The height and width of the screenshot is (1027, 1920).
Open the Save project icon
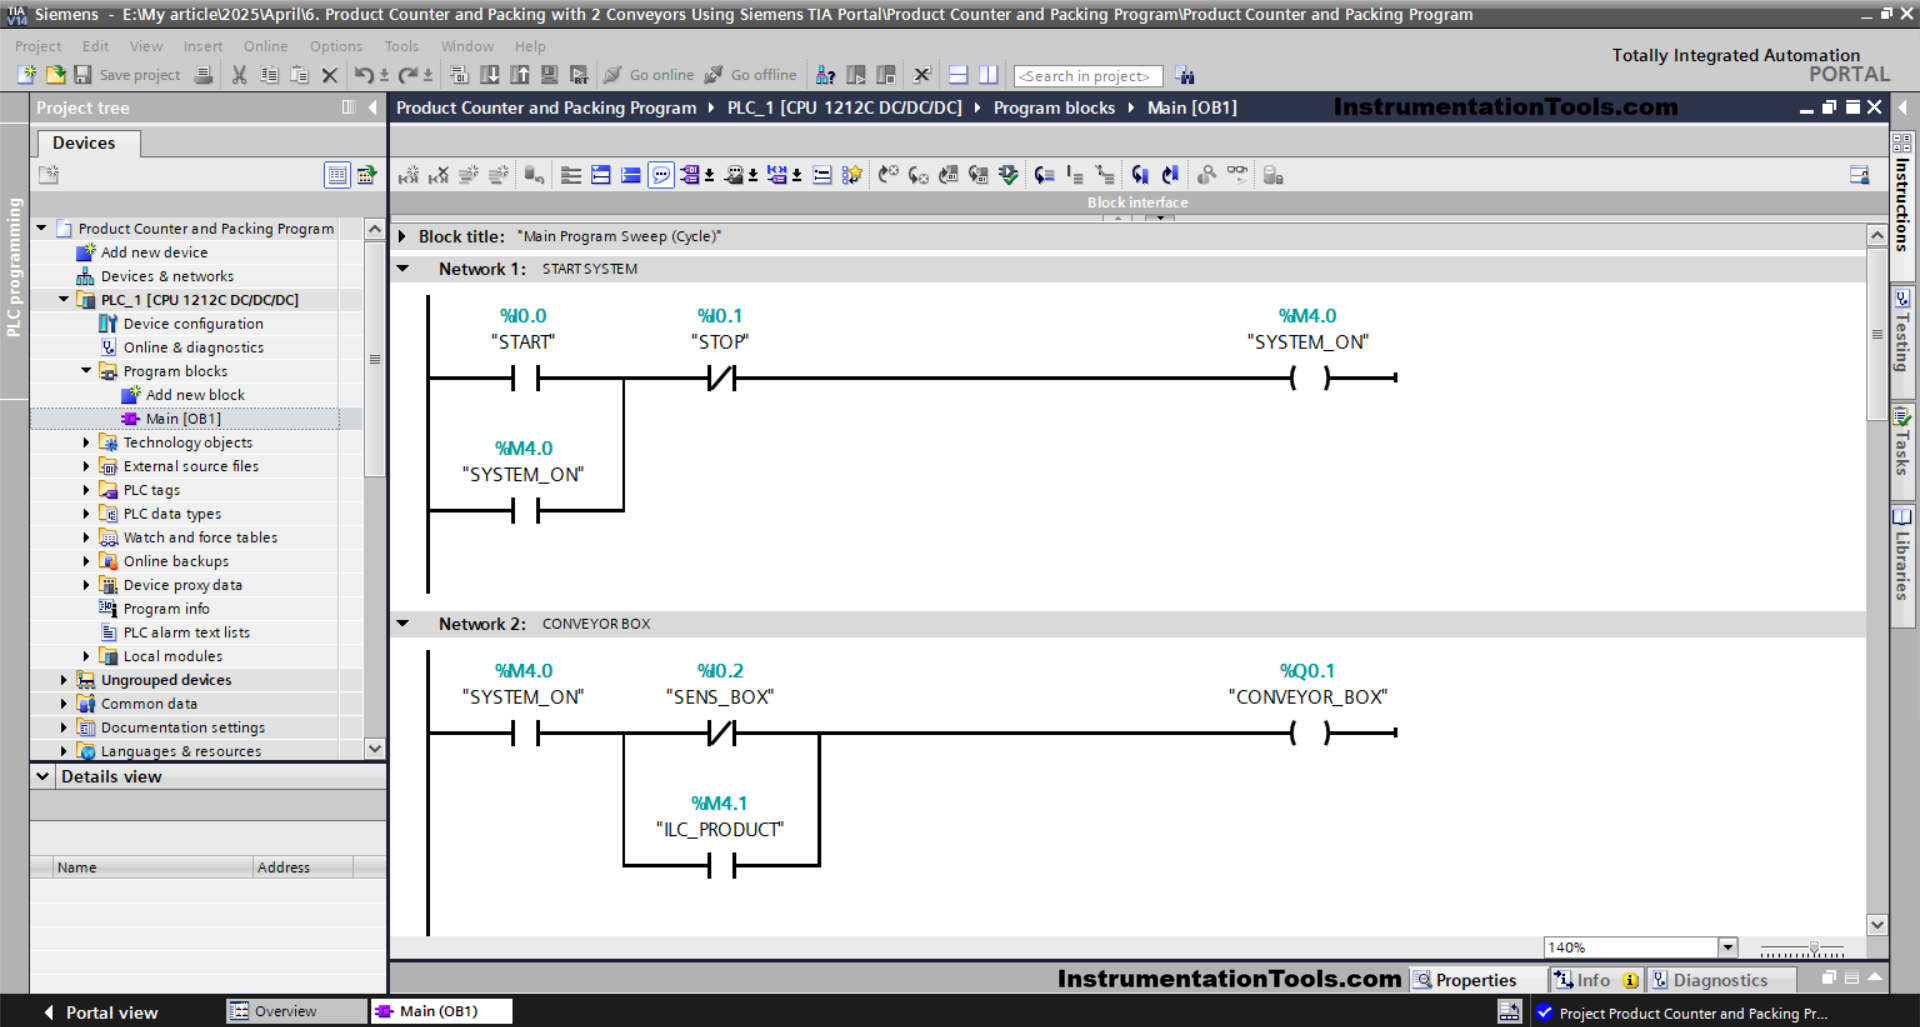83,75
